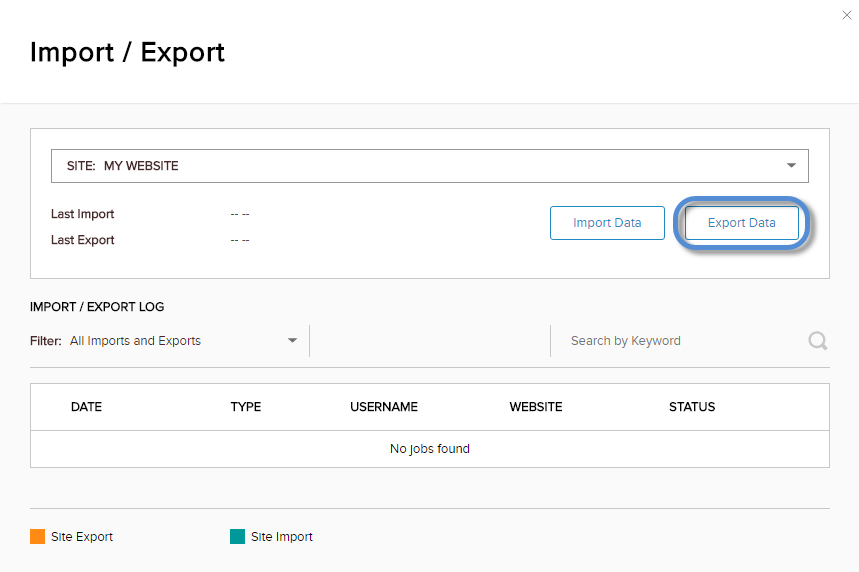
Task: Click the Export Data button
Action: (x=741, y=223)
